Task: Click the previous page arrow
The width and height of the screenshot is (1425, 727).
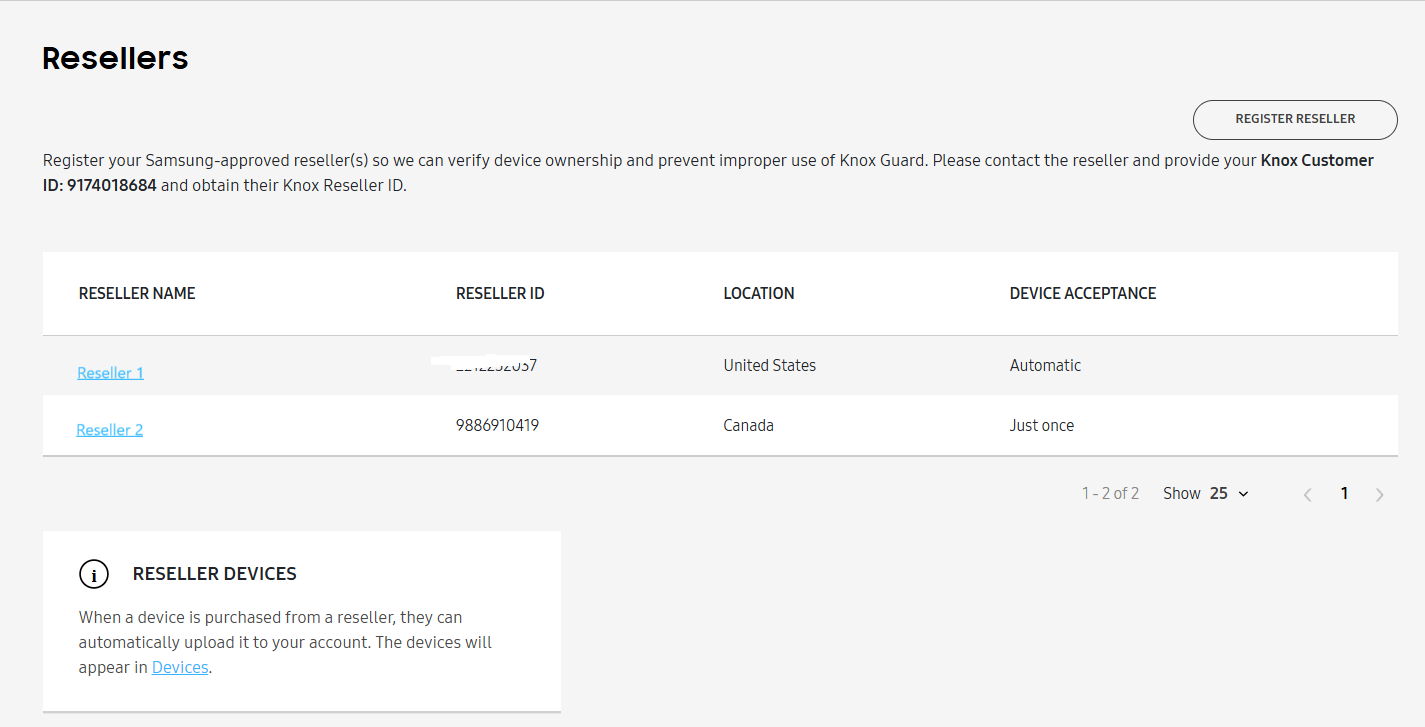Action: 1308,493
